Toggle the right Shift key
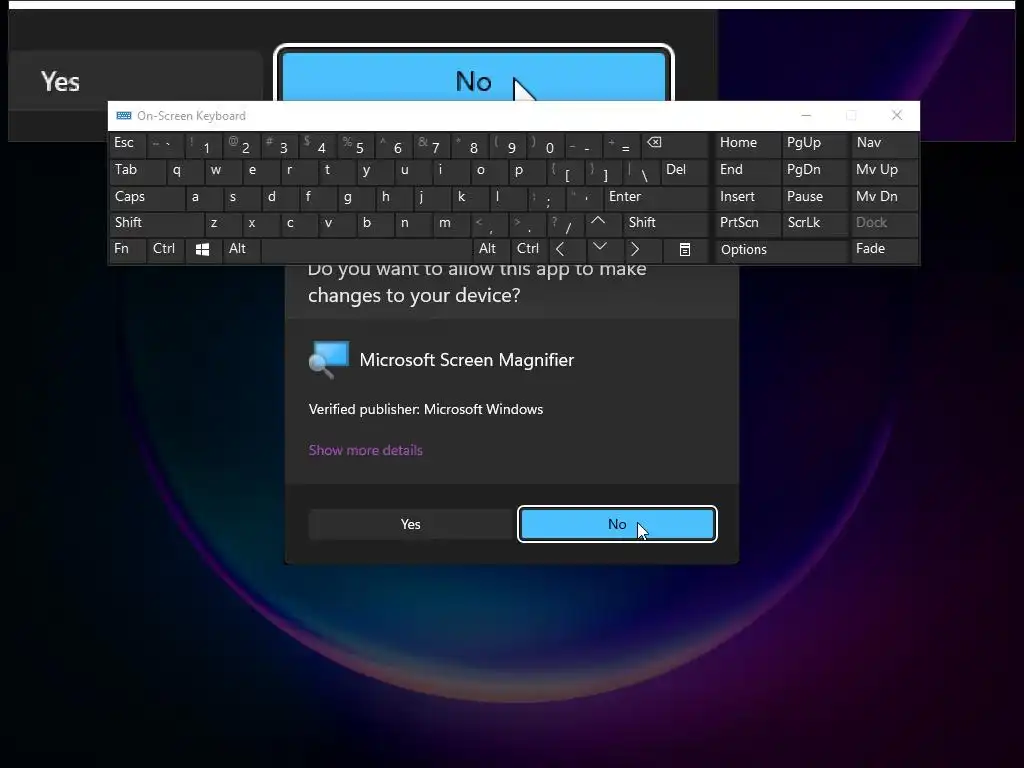Screen dimensions: 1024x768 click(666, 223)
